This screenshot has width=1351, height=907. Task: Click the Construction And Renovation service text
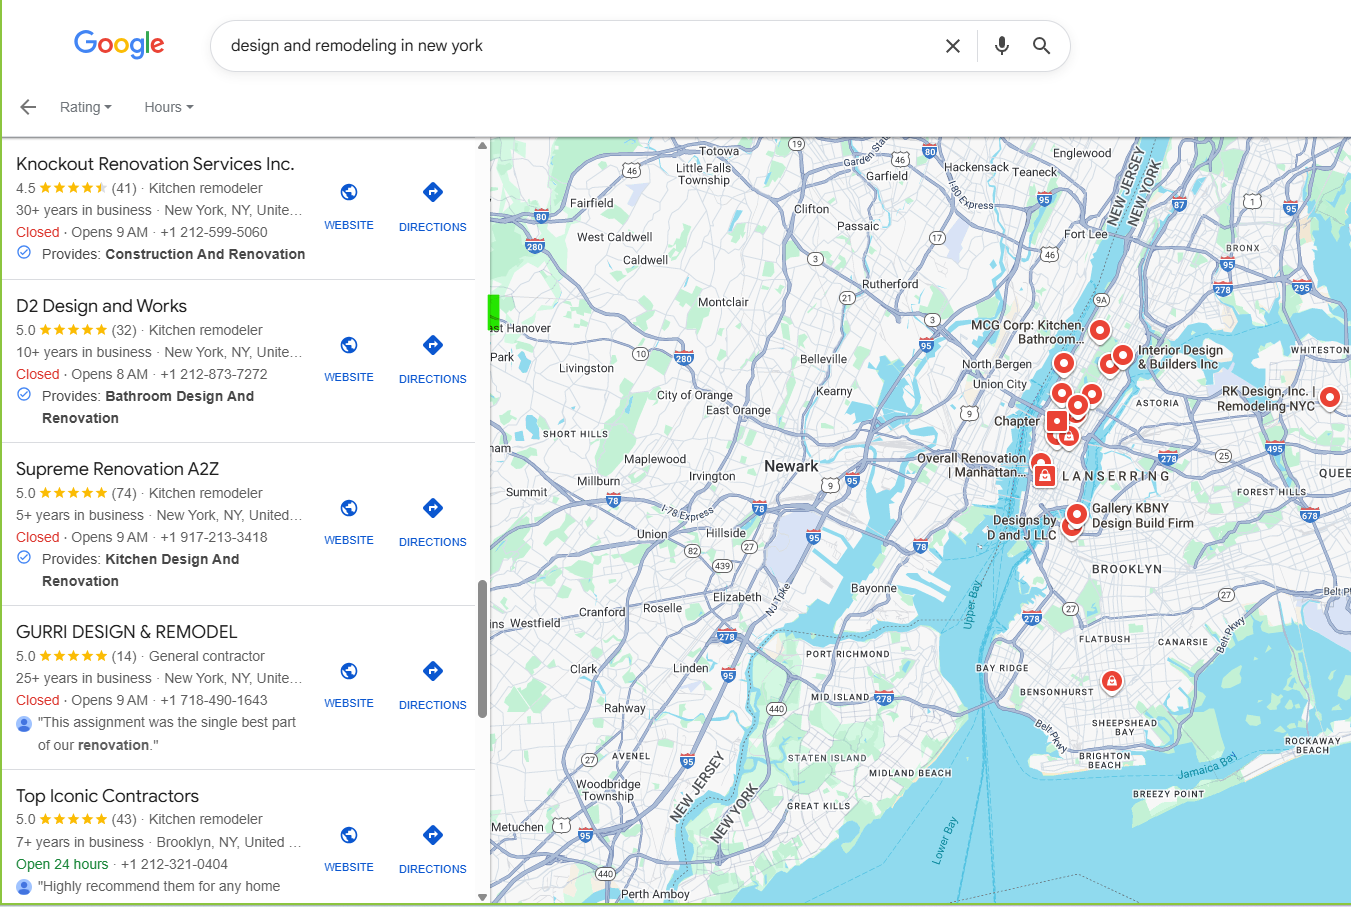(x=205, y=254)
